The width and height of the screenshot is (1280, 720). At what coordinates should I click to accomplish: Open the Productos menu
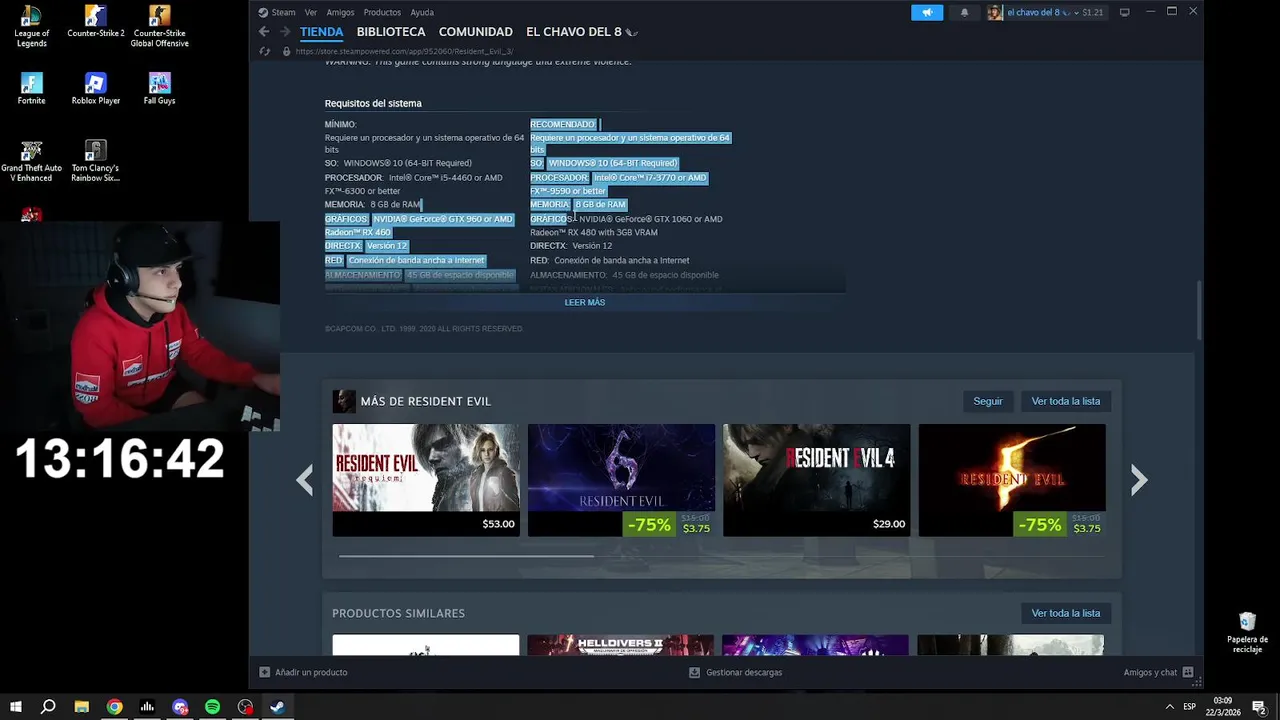coord(382,12)
